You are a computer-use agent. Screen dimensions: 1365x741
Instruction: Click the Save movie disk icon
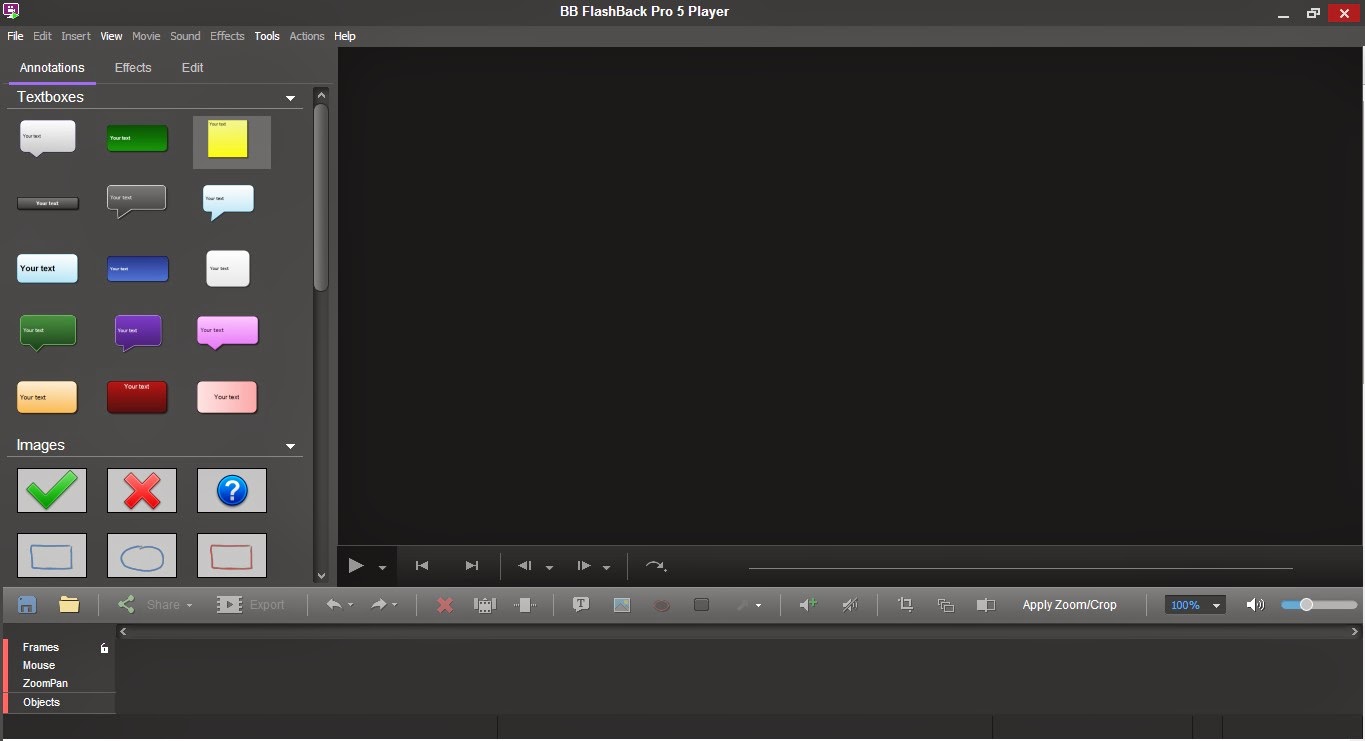pyautogui.click(x=28, y=605)
